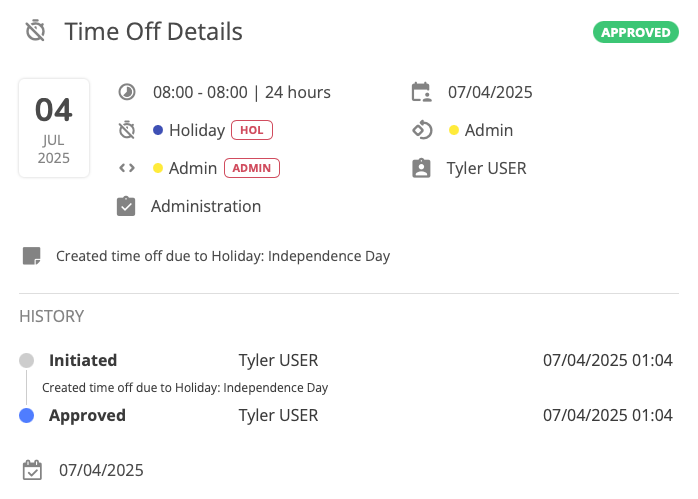Click the red HOL tag

(252, 130)
